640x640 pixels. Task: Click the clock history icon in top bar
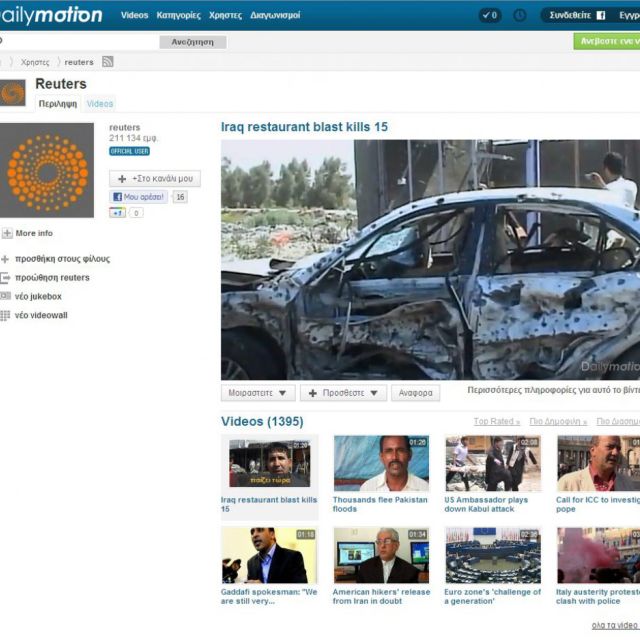tap(519, 16)
